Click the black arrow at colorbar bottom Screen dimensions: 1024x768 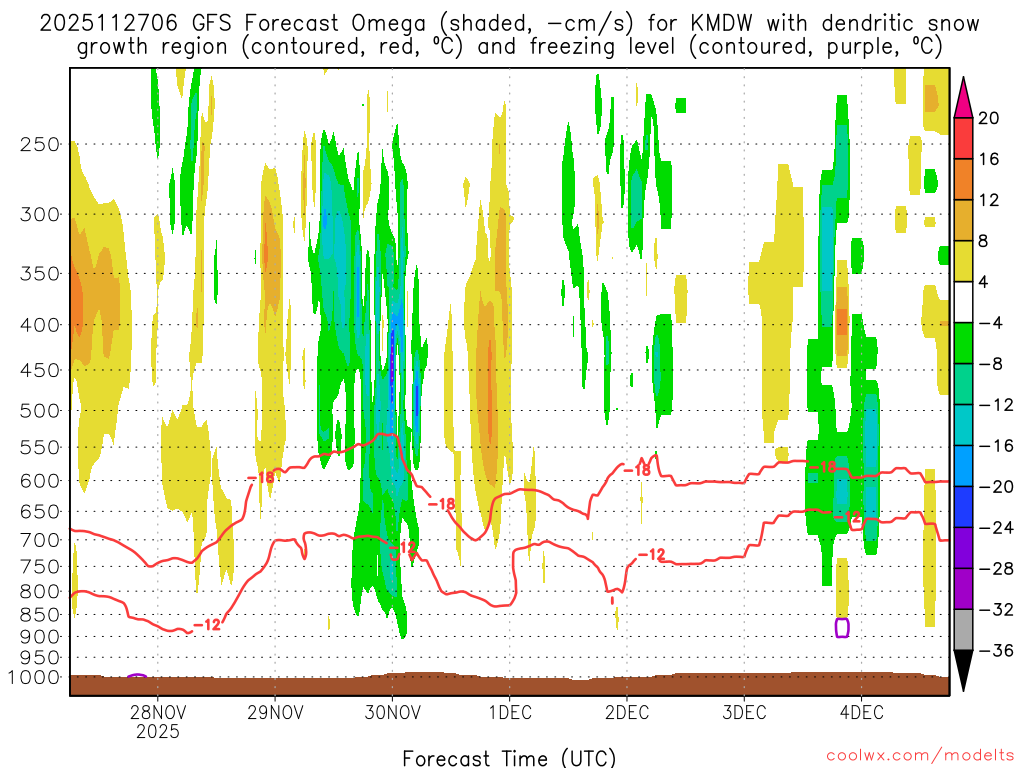[x=963, y=670]
